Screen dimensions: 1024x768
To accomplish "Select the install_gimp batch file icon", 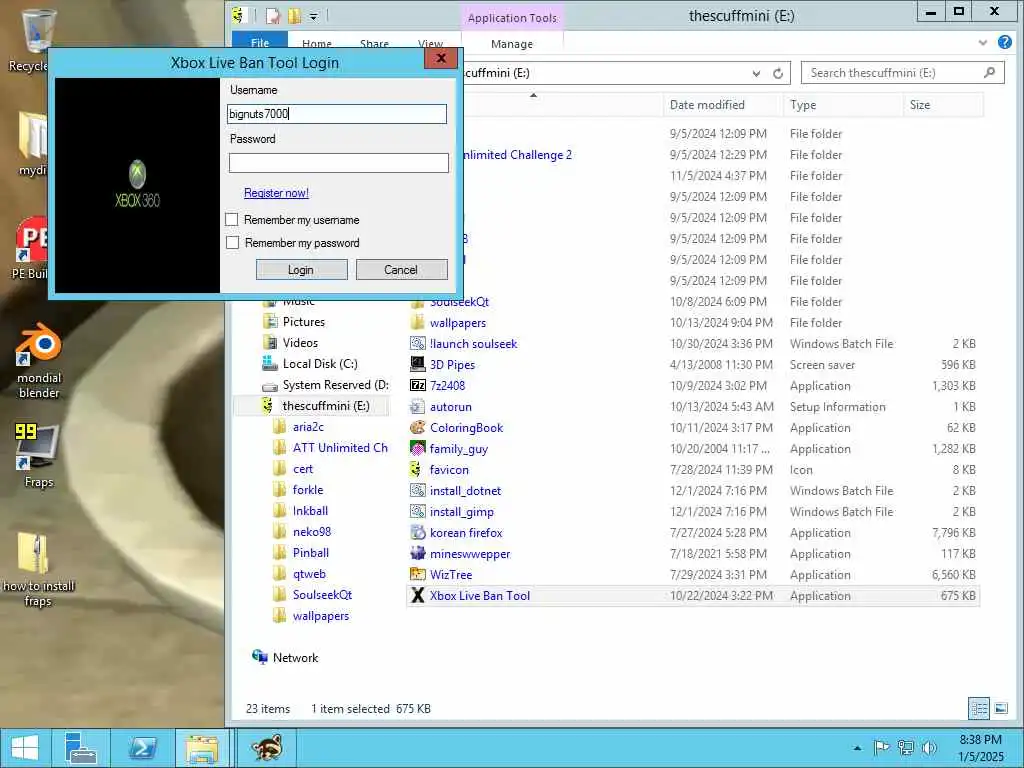I will [x=417, y=511].
